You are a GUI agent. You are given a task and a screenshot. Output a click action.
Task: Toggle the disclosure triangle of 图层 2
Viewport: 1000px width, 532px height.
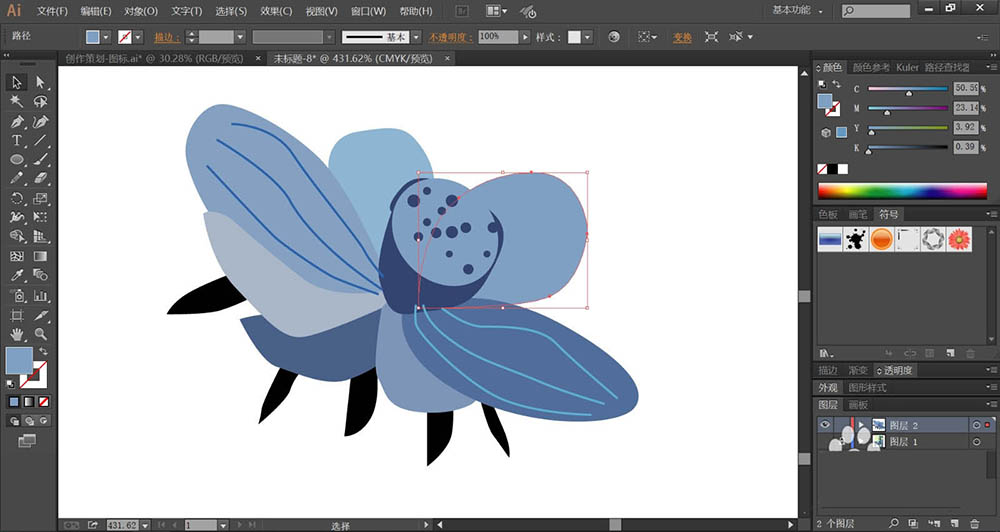862,425
